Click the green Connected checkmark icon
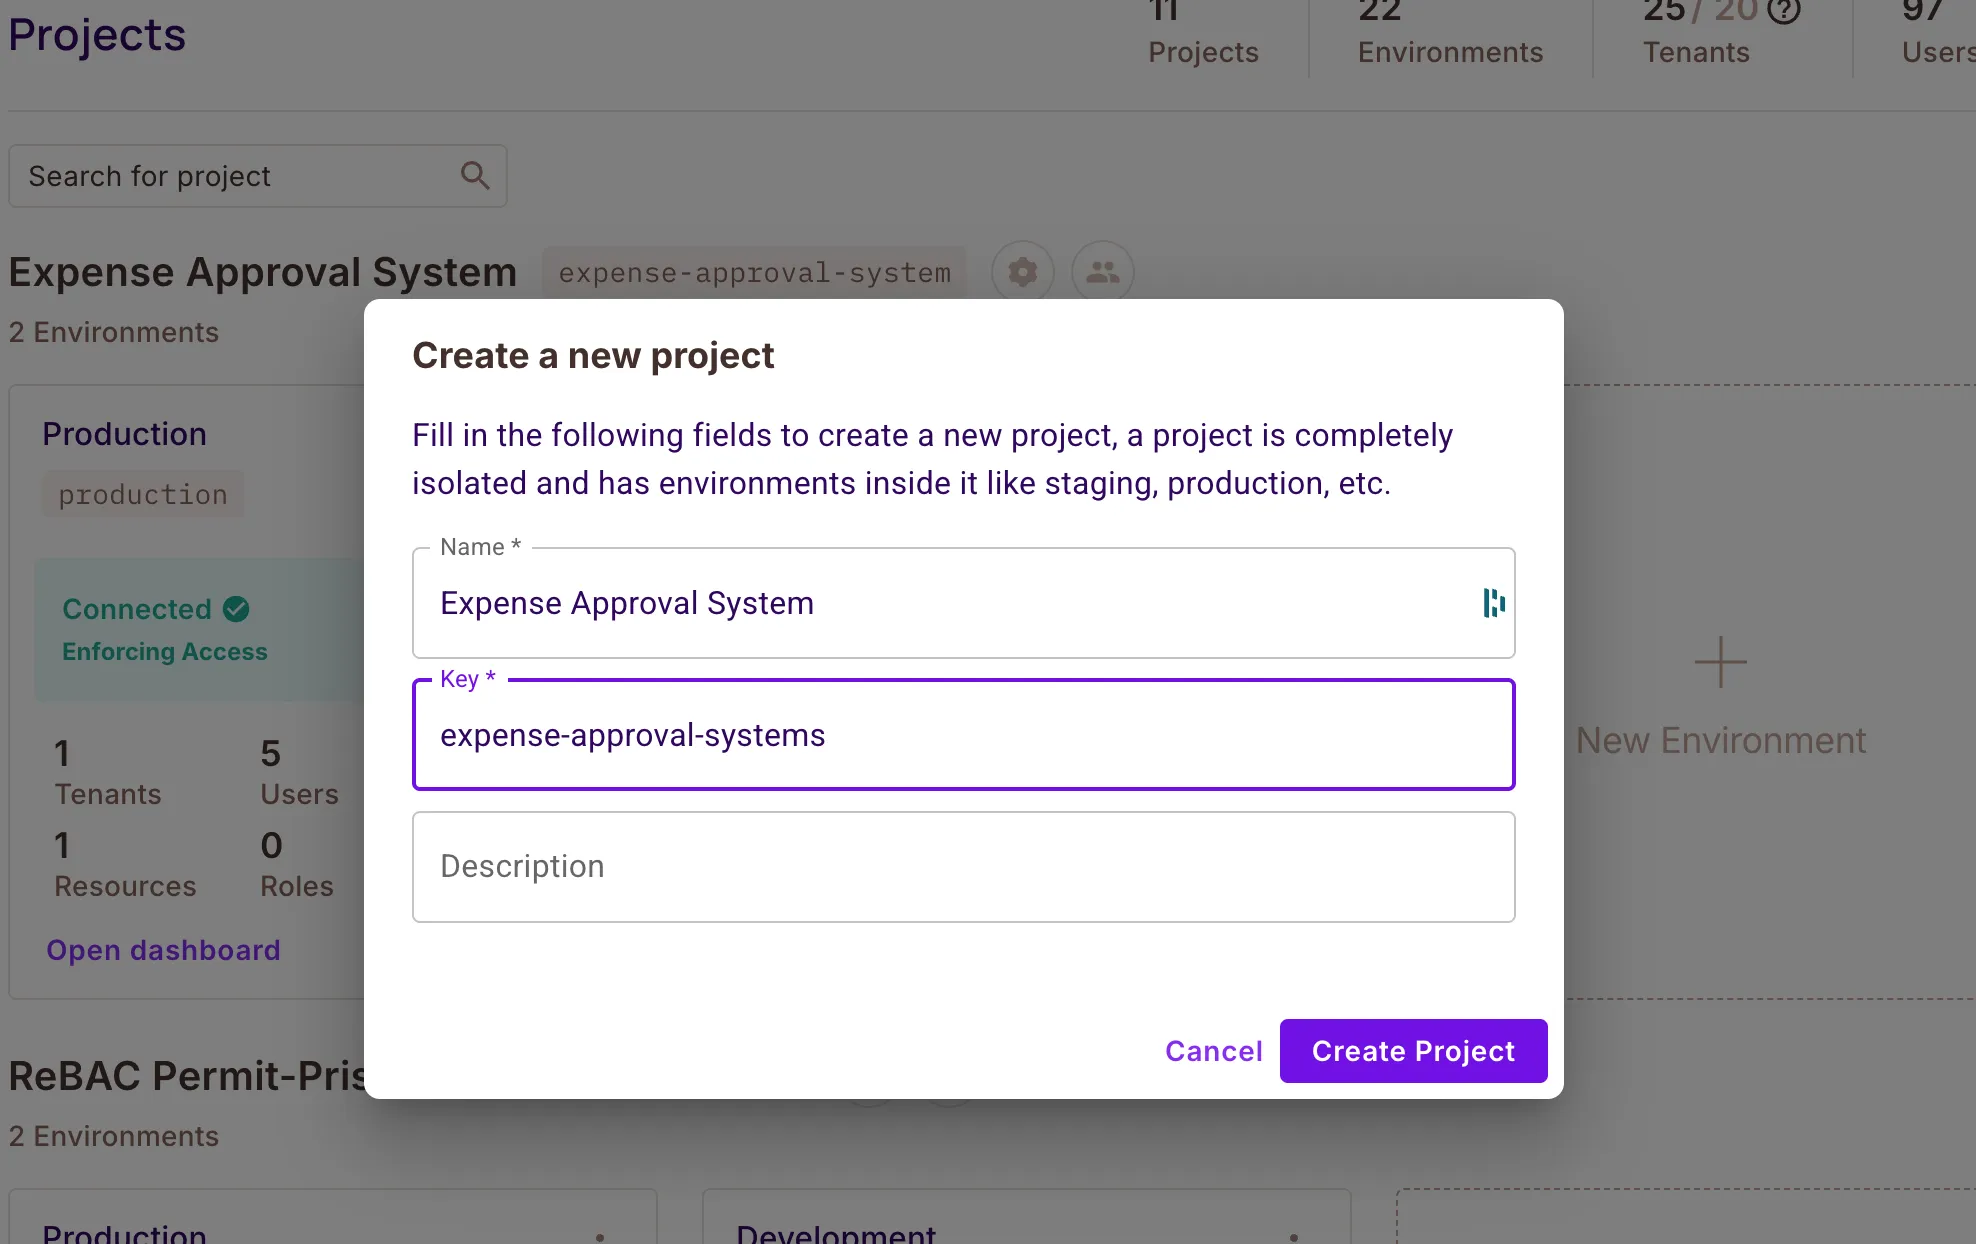This screenshot has width=1976, height=1244. pyautogui.click(x=236, y=609)
